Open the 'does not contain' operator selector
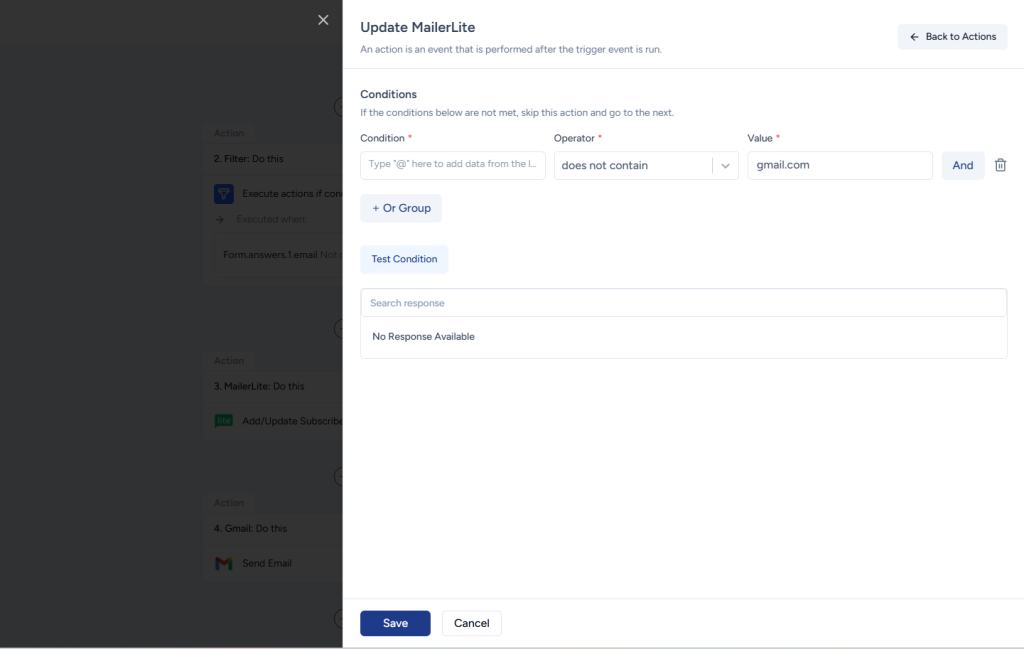The image size is (1024, 649). pos(632,166)
